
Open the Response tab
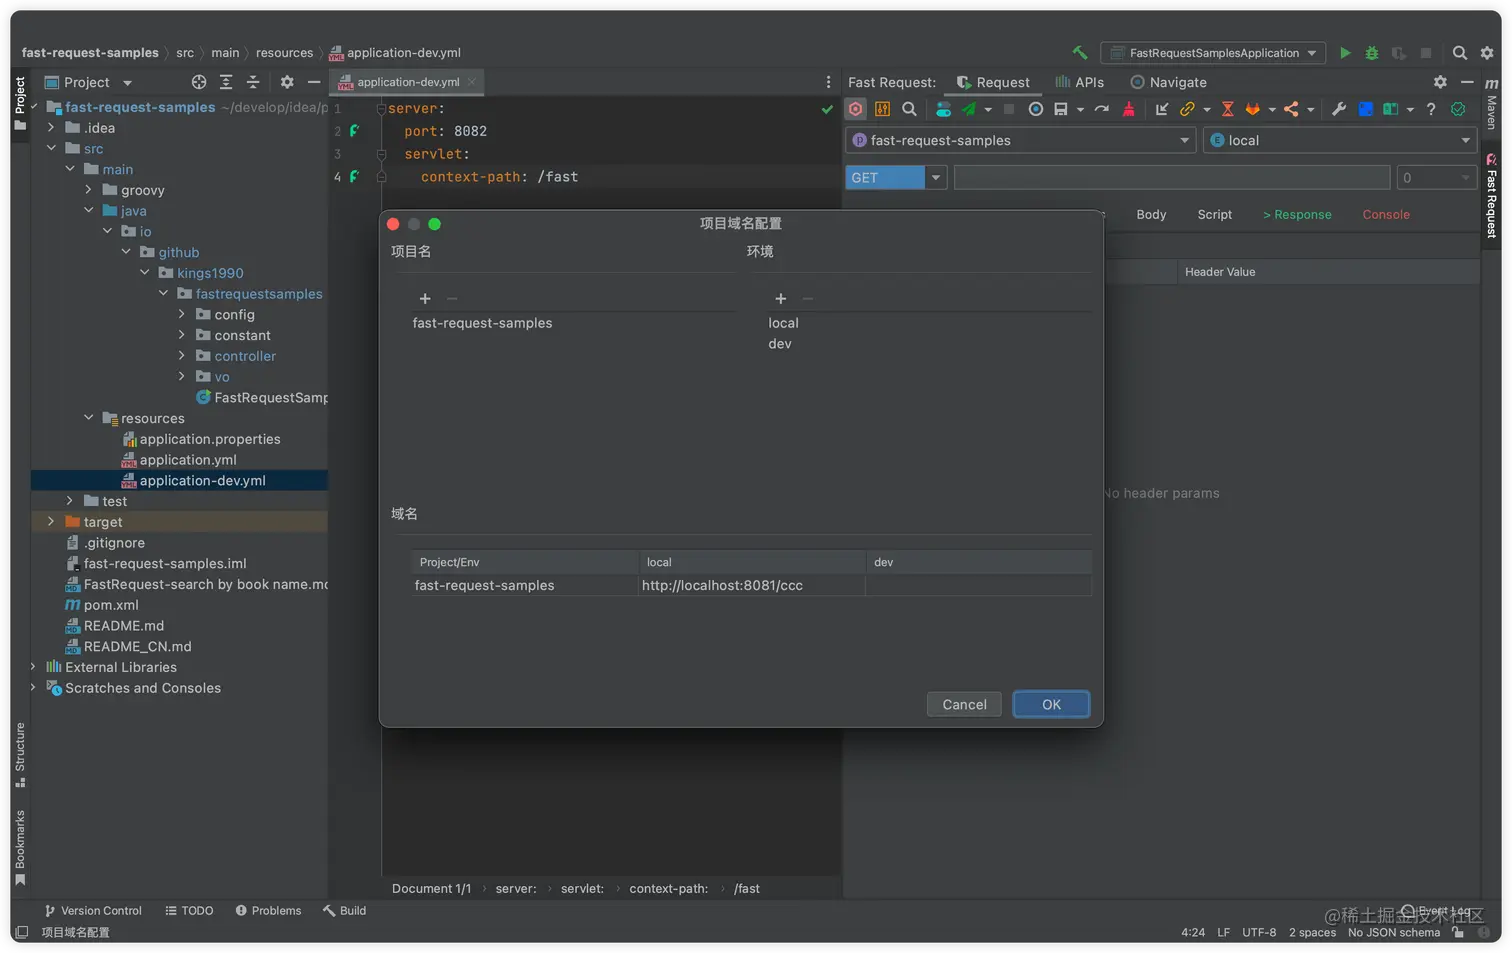pyautogui.click(x=1297, y=215)
